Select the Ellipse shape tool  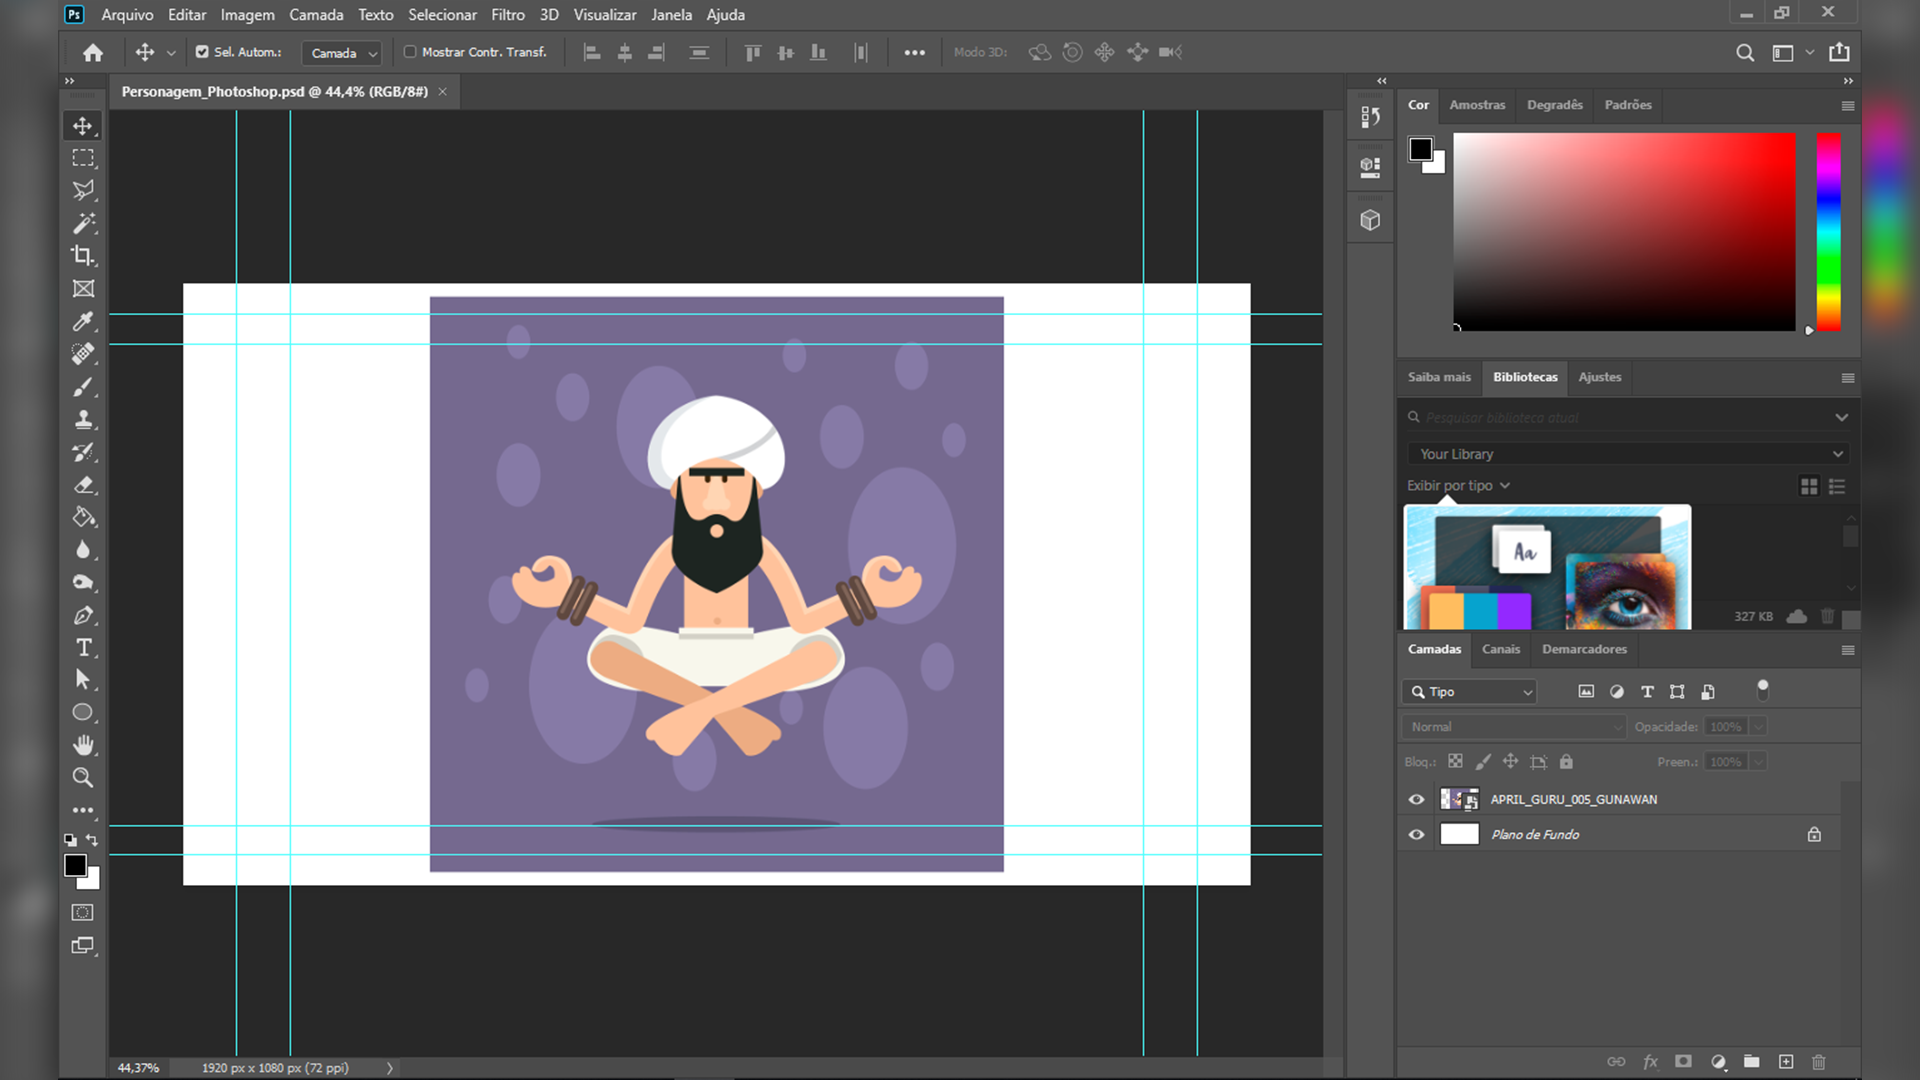[x=83, y=713]
